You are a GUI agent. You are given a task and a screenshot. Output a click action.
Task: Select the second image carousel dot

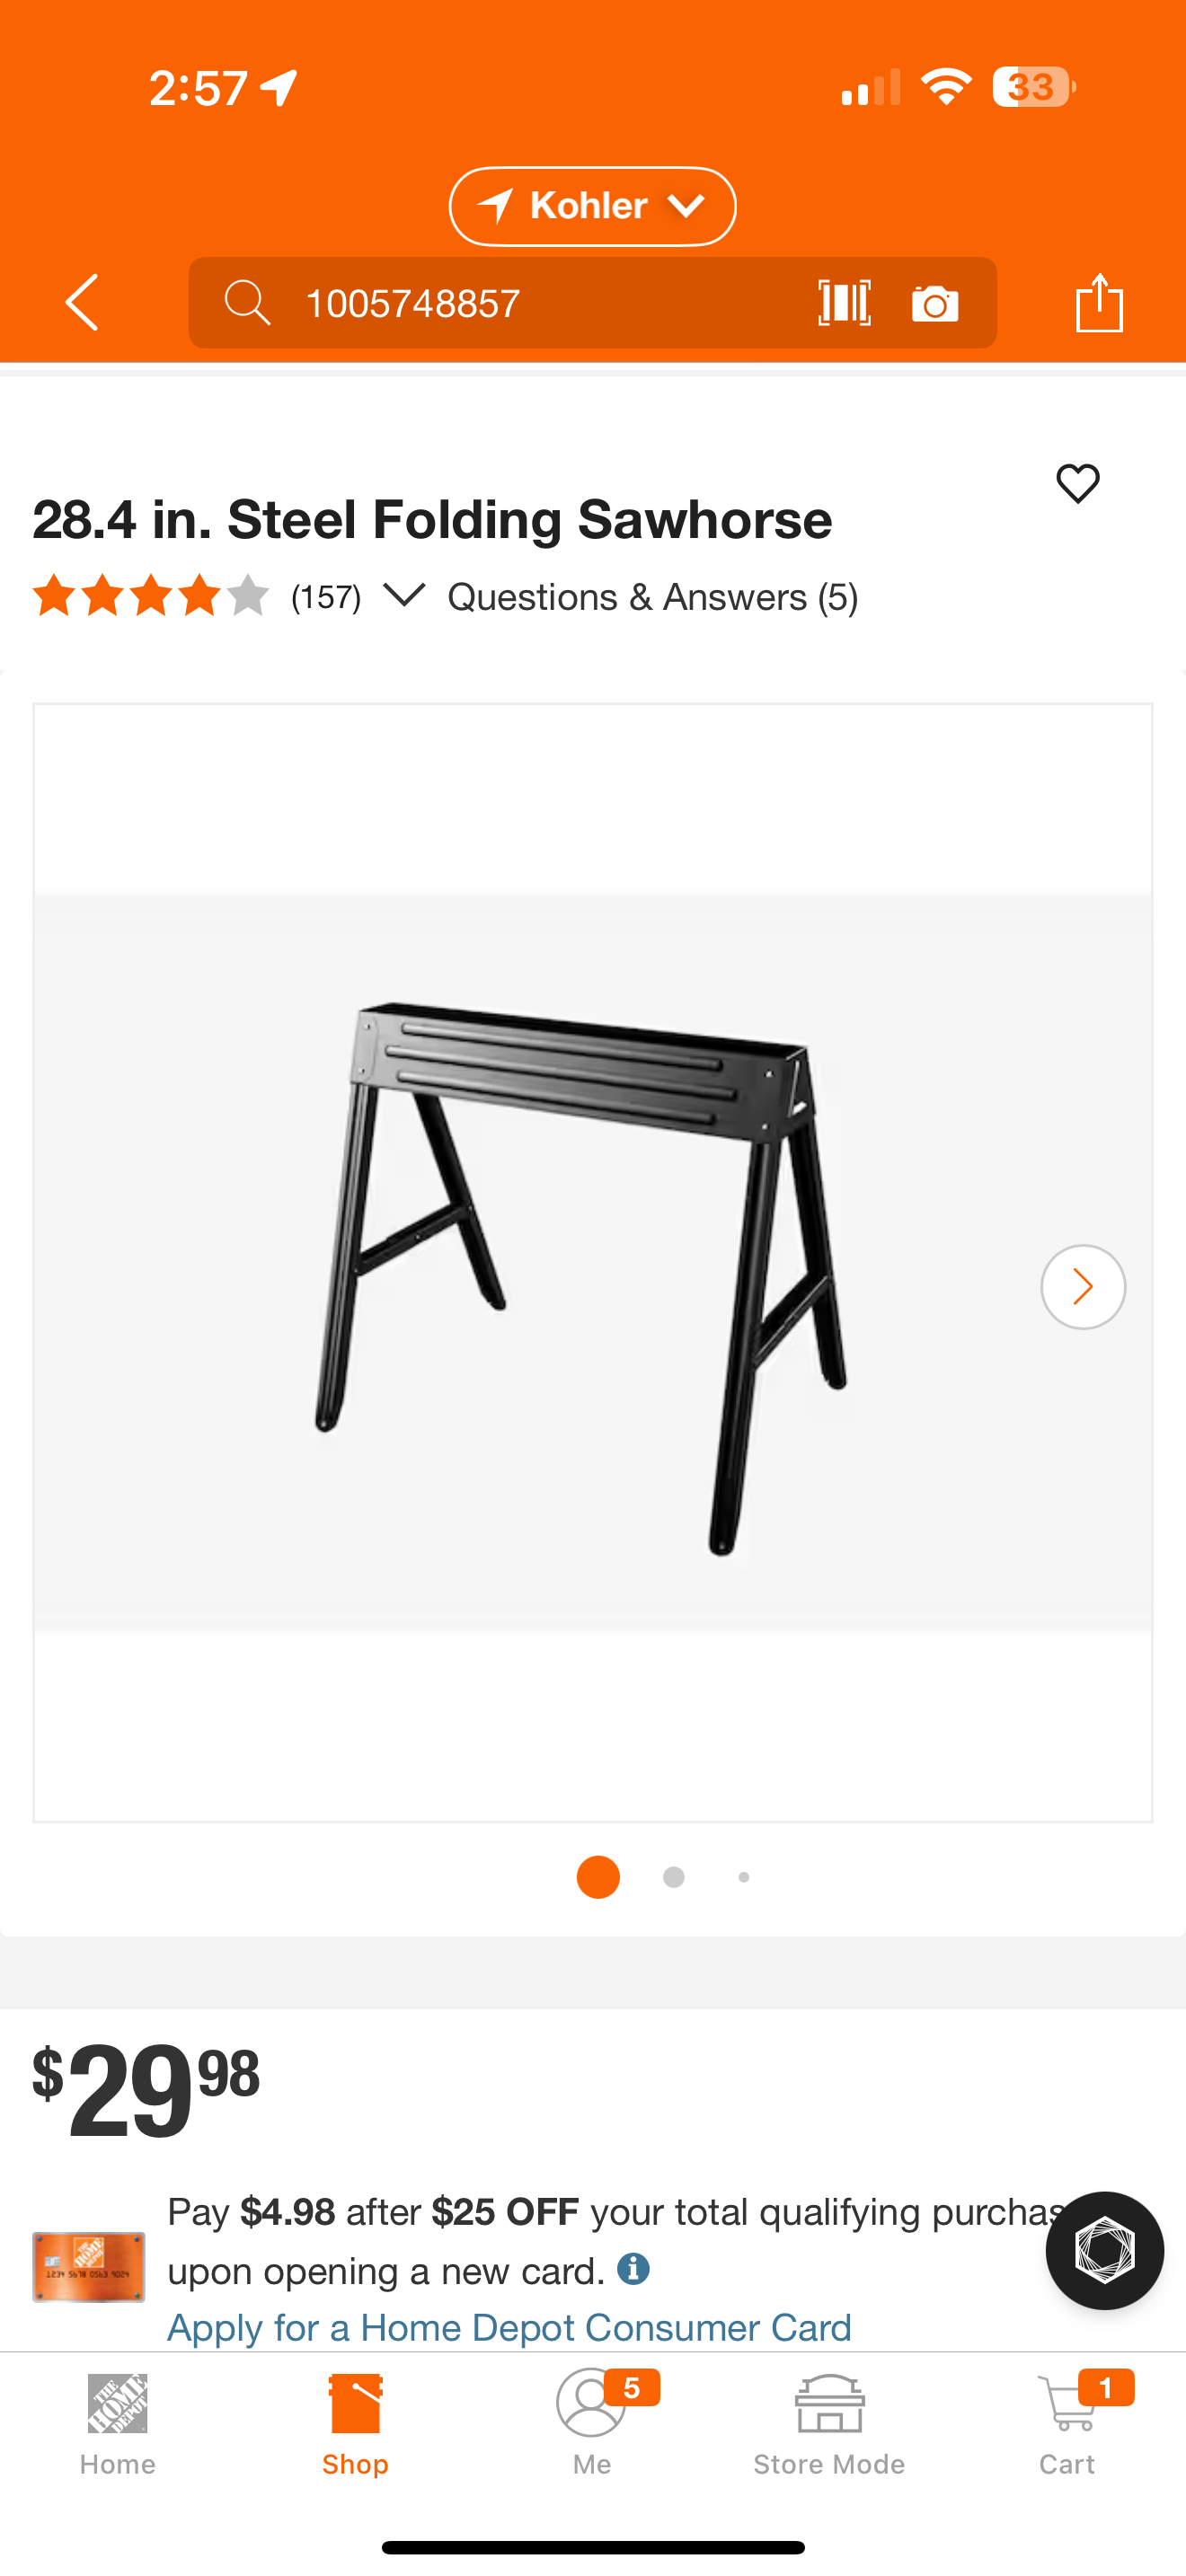pyautogui.click(x=674, y=1877)
